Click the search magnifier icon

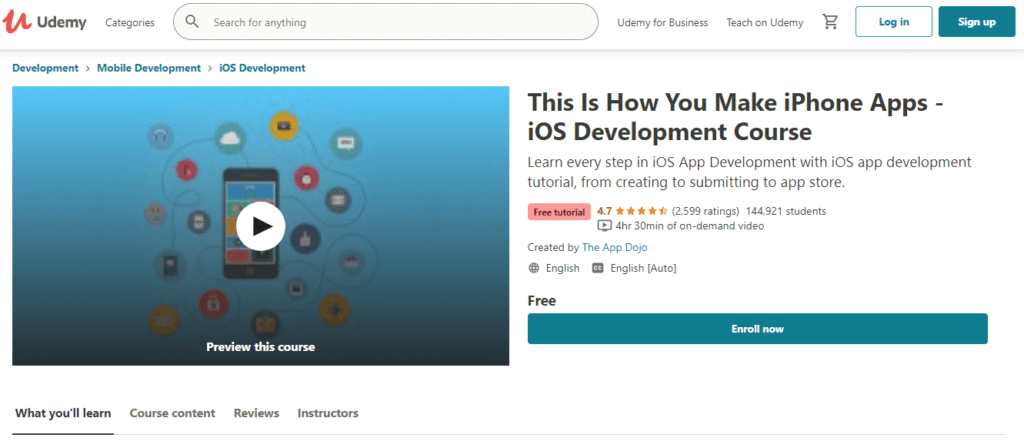192,22
